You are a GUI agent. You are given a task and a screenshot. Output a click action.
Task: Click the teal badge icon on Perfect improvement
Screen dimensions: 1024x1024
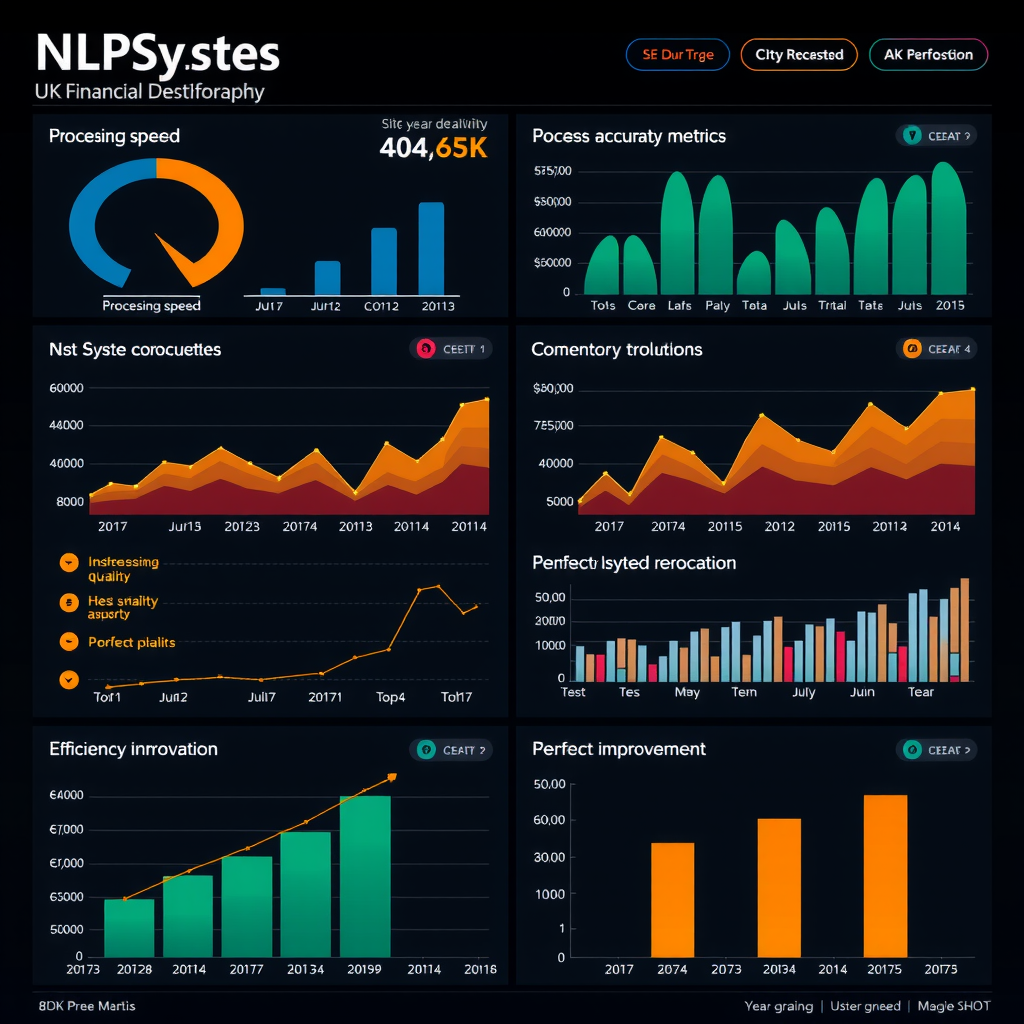click(912, 748)
